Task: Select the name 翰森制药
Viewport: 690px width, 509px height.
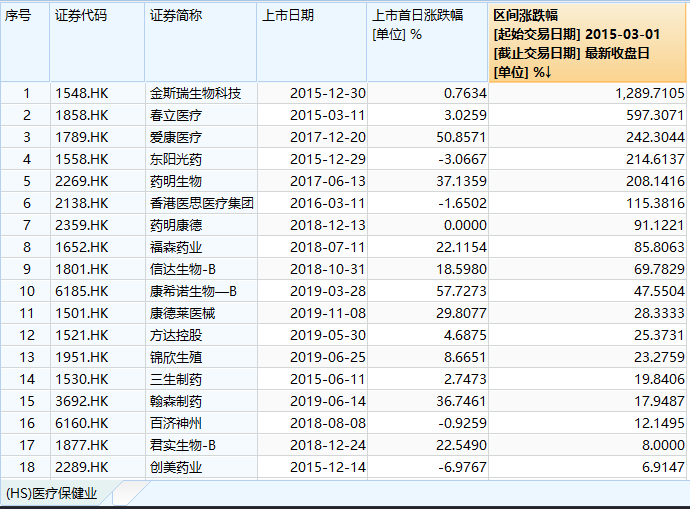Action: [176, 401]
